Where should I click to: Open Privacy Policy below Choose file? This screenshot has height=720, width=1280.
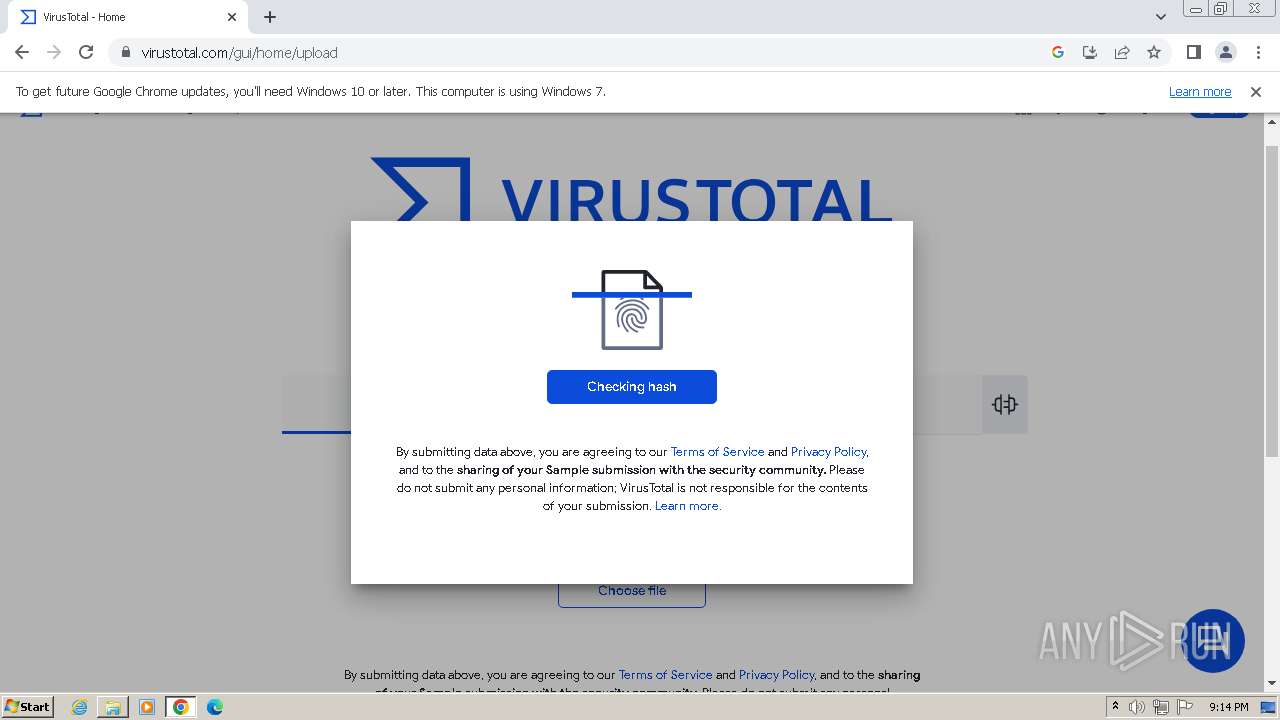(777, 675)
